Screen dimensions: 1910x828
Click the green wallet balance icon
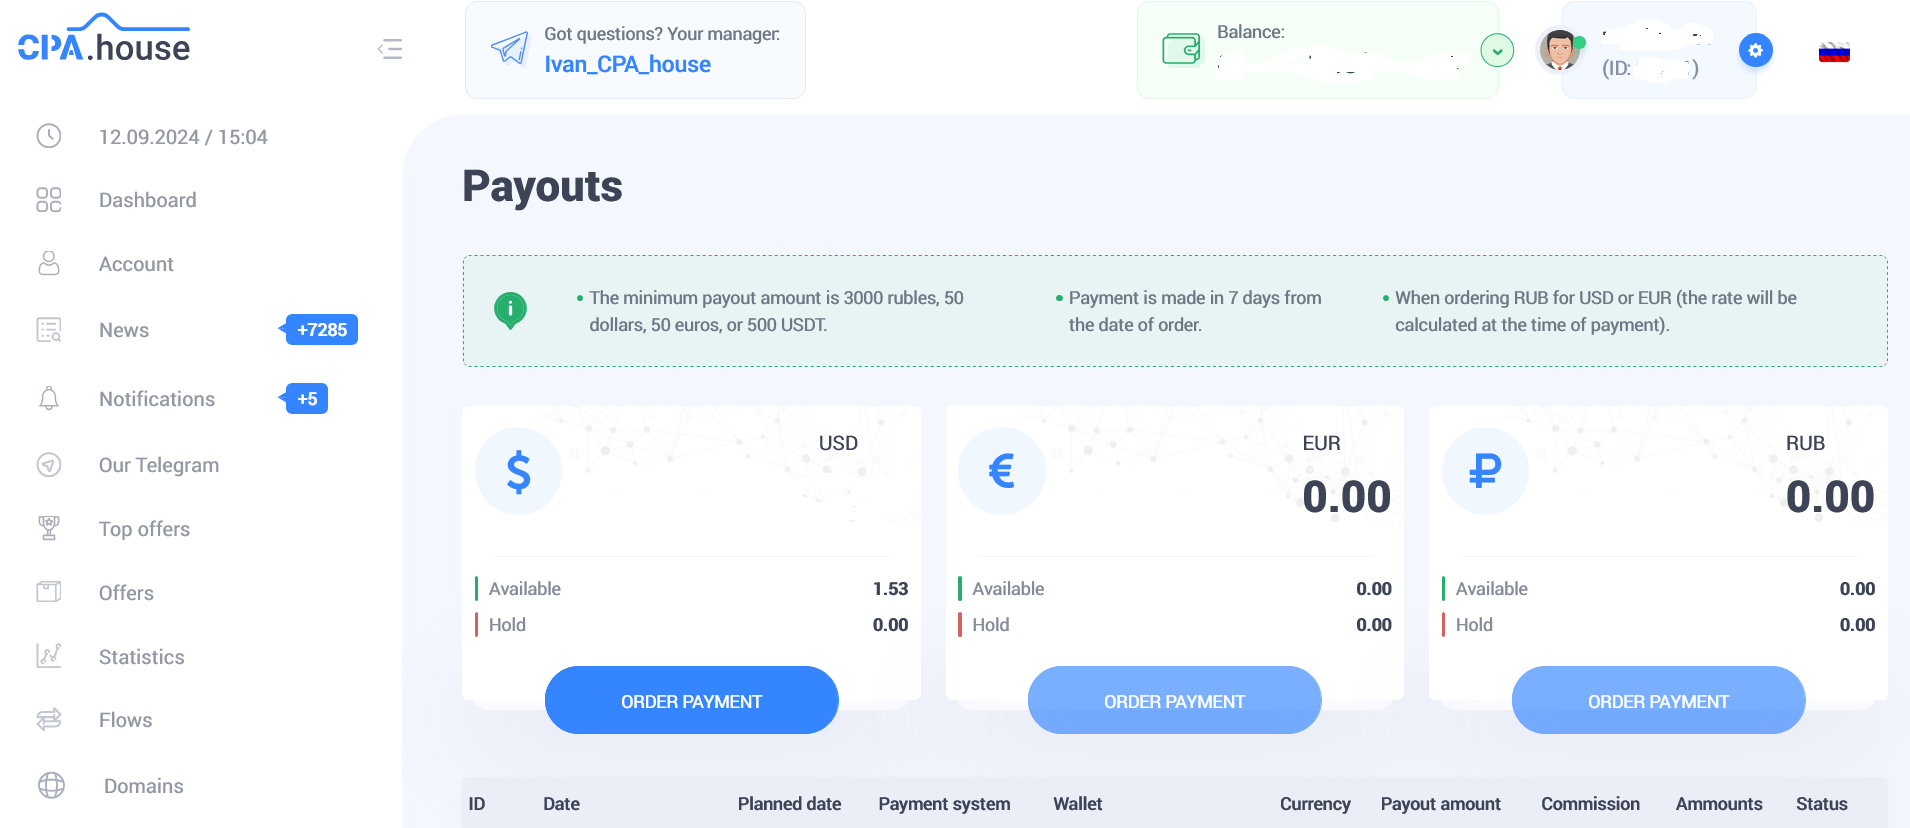pos(1180,47)
